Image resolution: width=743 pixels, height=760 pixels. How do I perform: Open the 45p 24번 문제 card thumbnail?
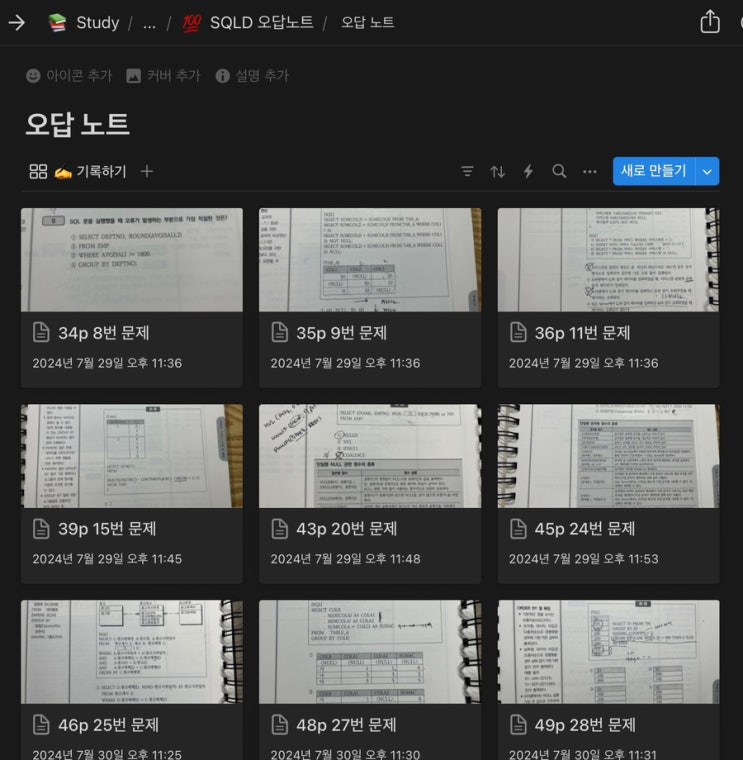pyautogui.click(x=608, y=456)
